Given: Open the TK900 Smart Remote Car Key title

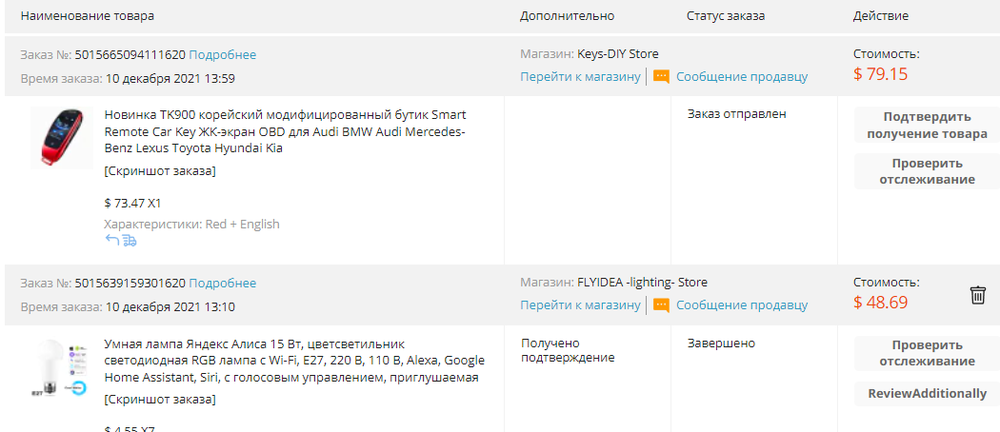Looking at the screenshot, I should coord(285,131).
